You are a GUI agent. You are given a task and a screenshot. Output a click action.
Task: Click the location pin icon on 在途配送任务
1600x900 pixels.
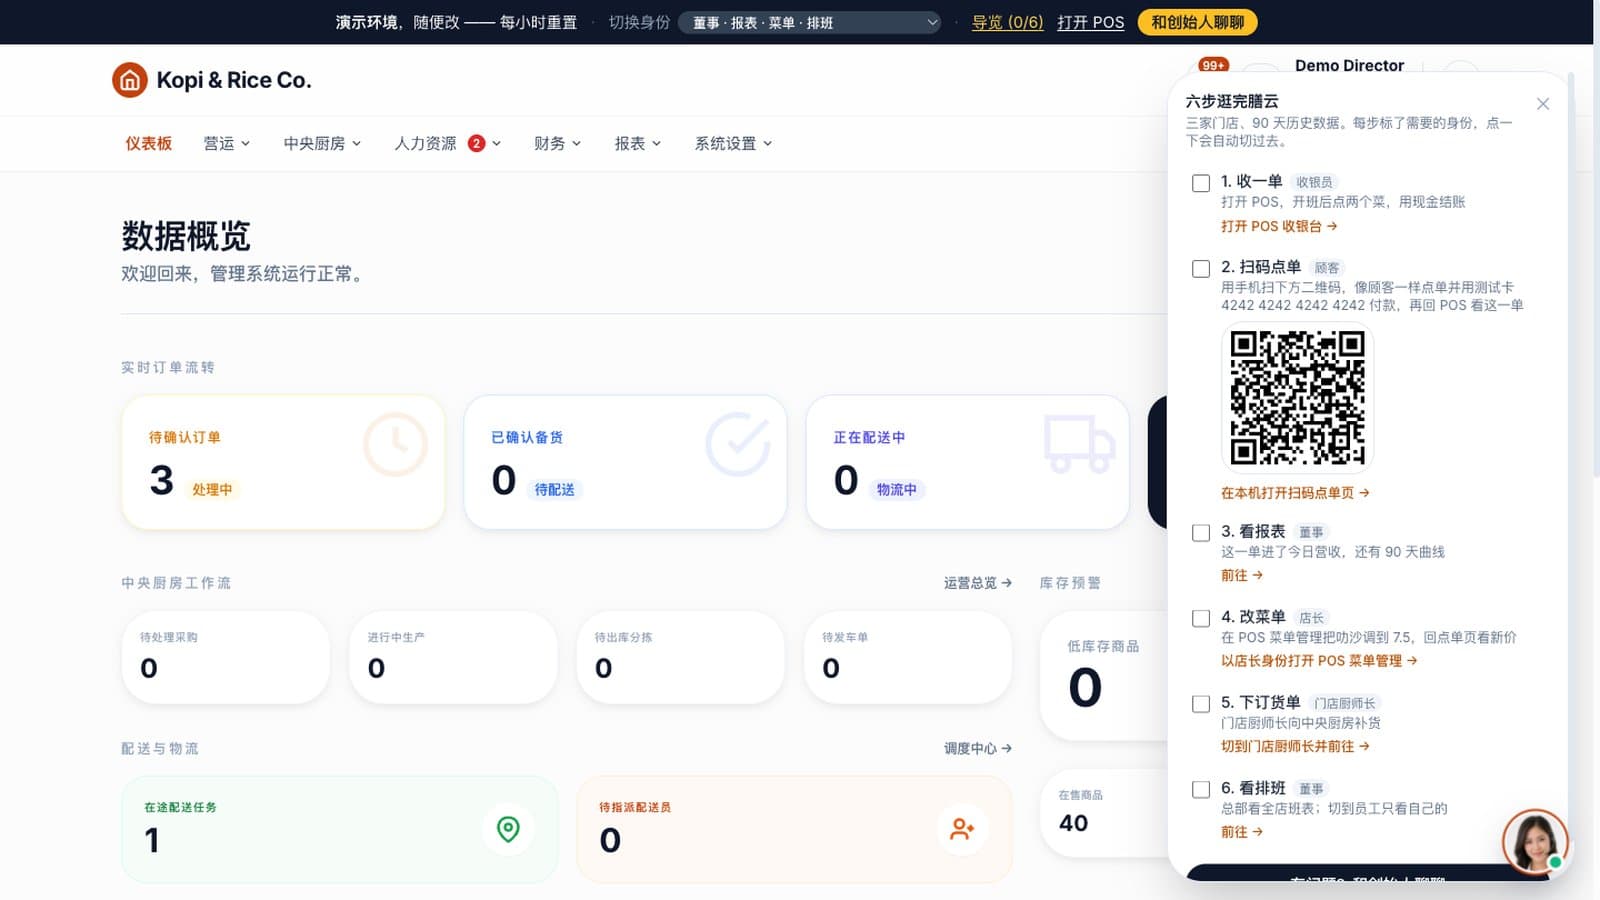coord(508,829)
